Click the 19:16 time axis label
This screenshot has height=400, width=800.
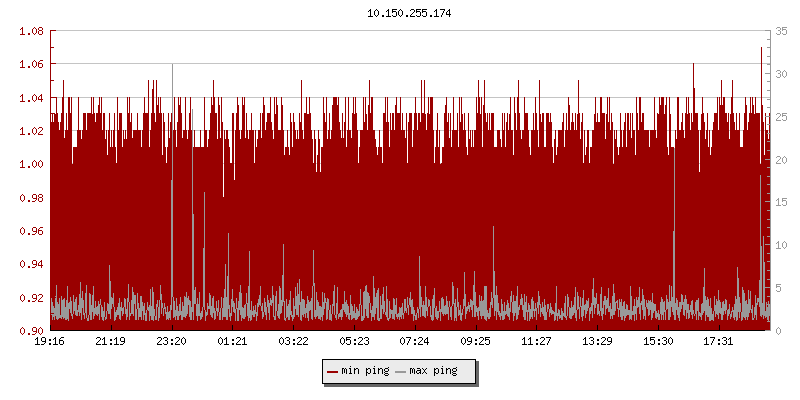point(50,342)
